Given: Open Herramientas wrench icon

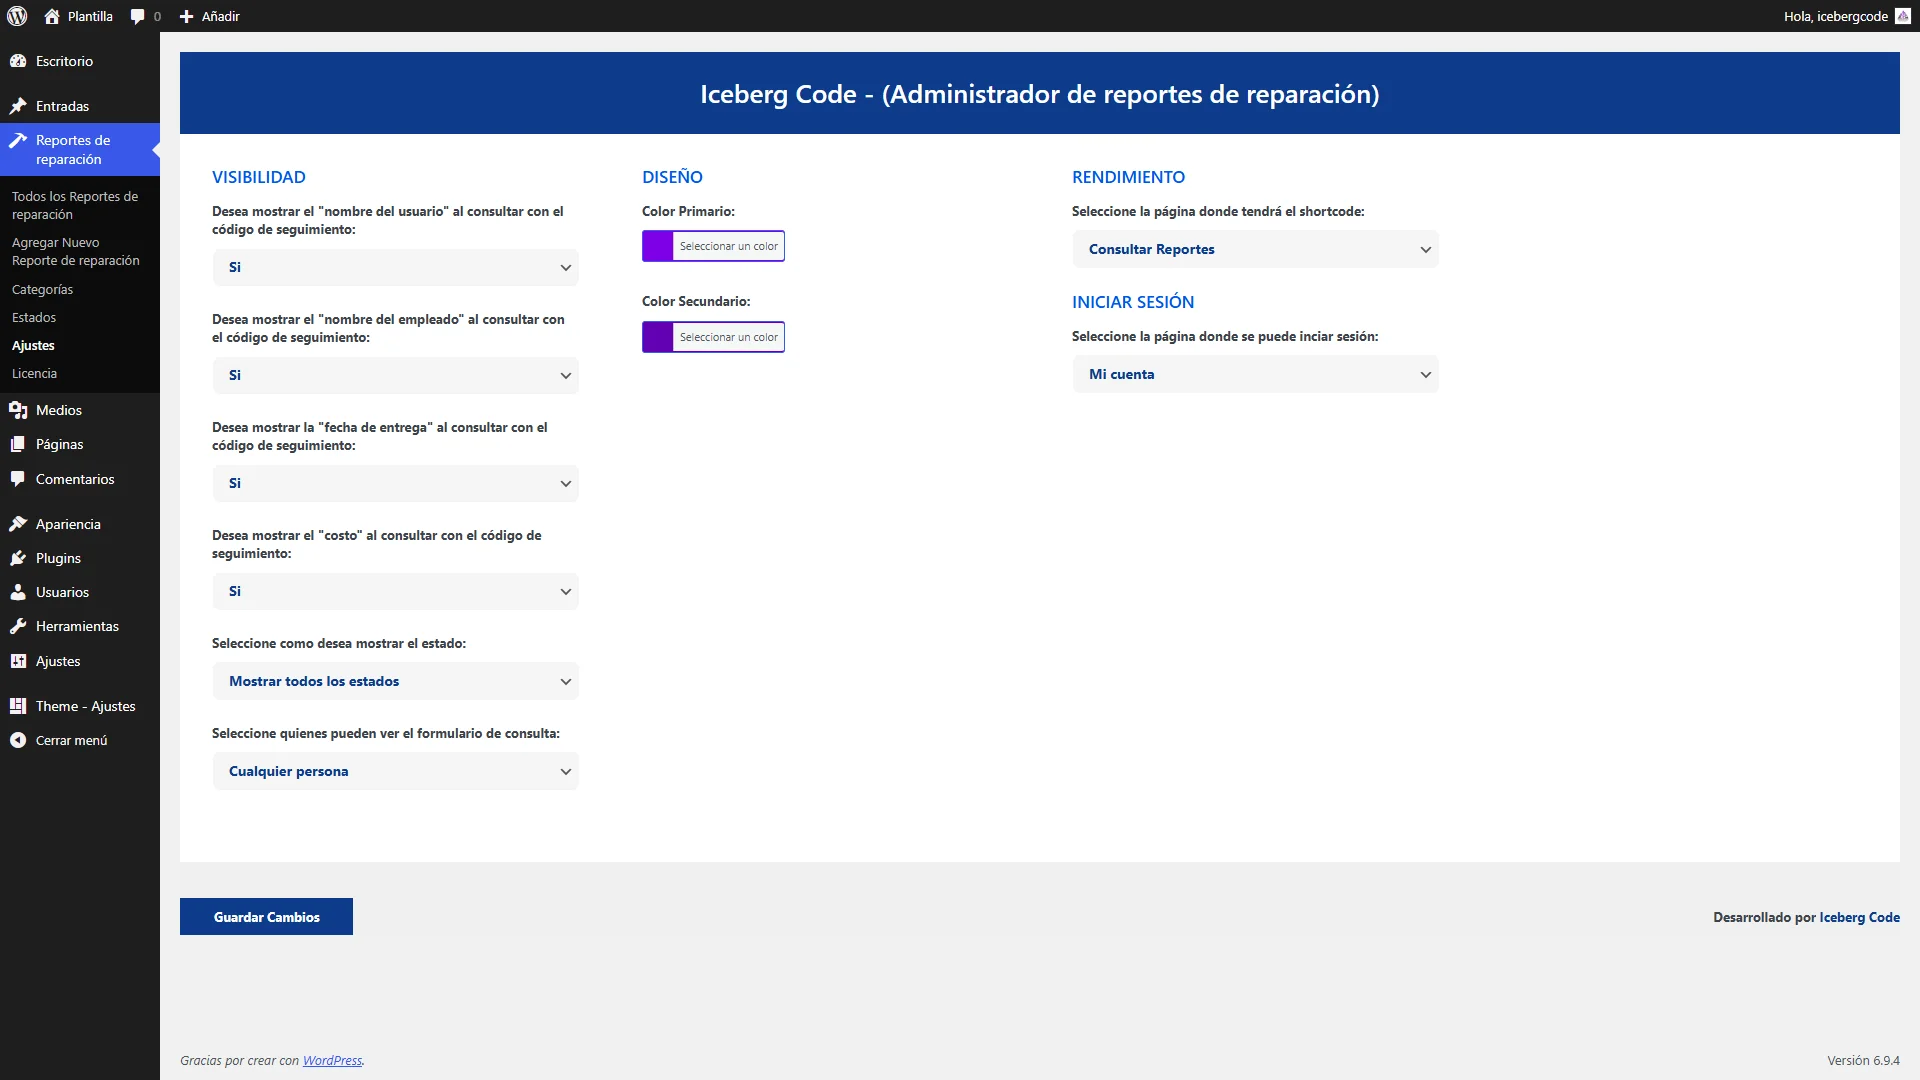Looking at the screenshot, I should click(x=18, y=626).
